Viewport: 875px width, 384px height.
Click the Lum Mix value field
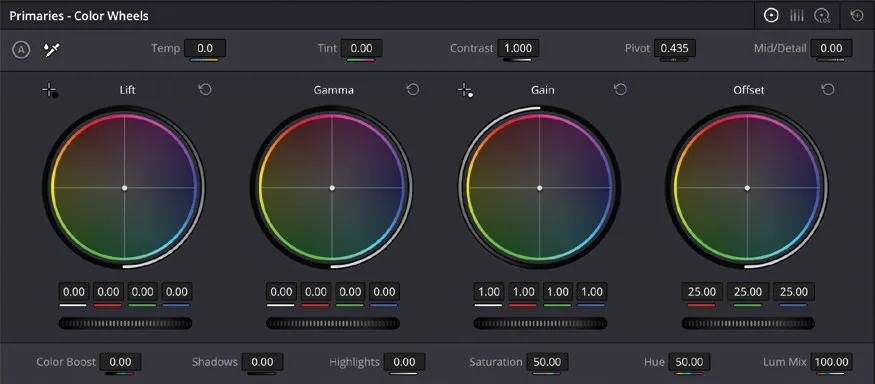pos(831,362)
